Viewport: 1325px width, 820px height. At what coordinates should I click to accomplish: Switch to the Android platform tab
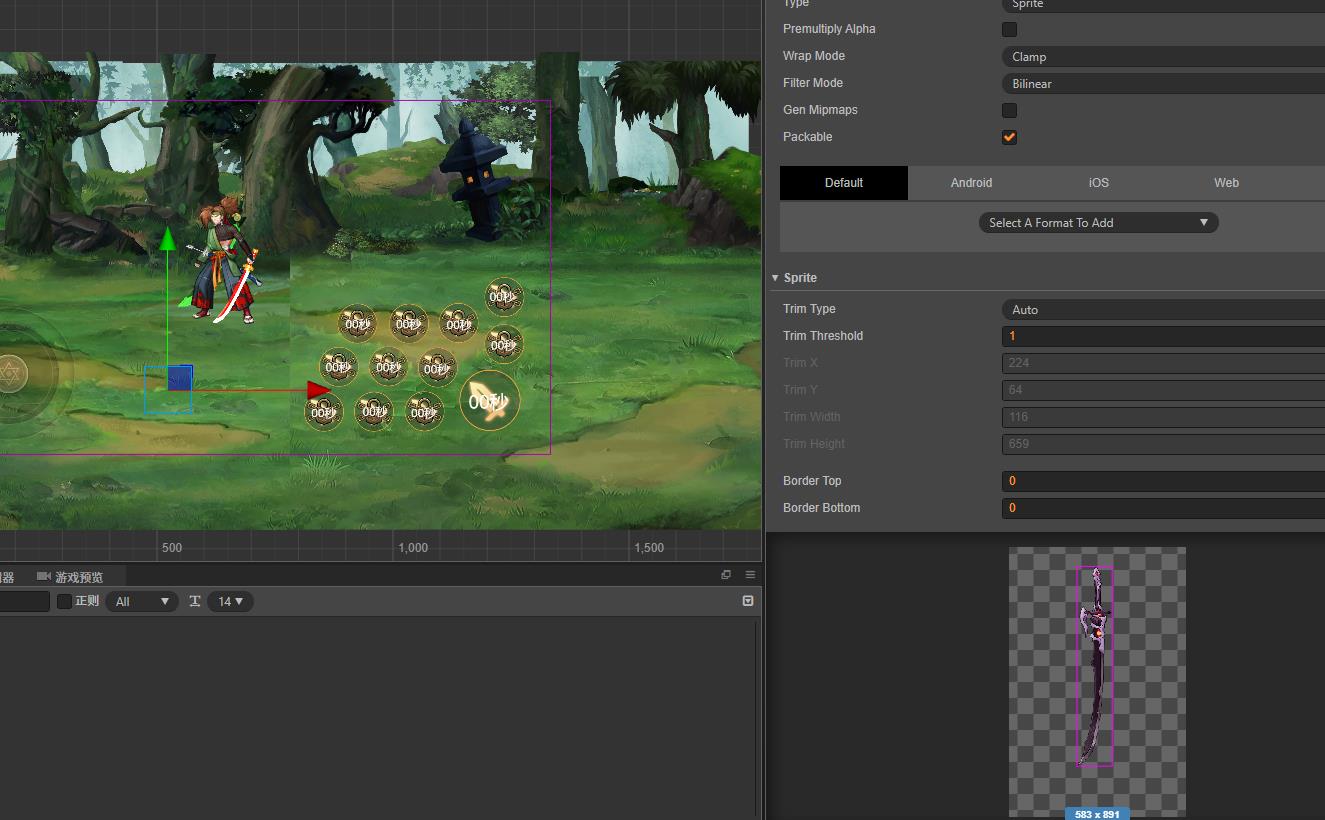(x=971, y=183)
